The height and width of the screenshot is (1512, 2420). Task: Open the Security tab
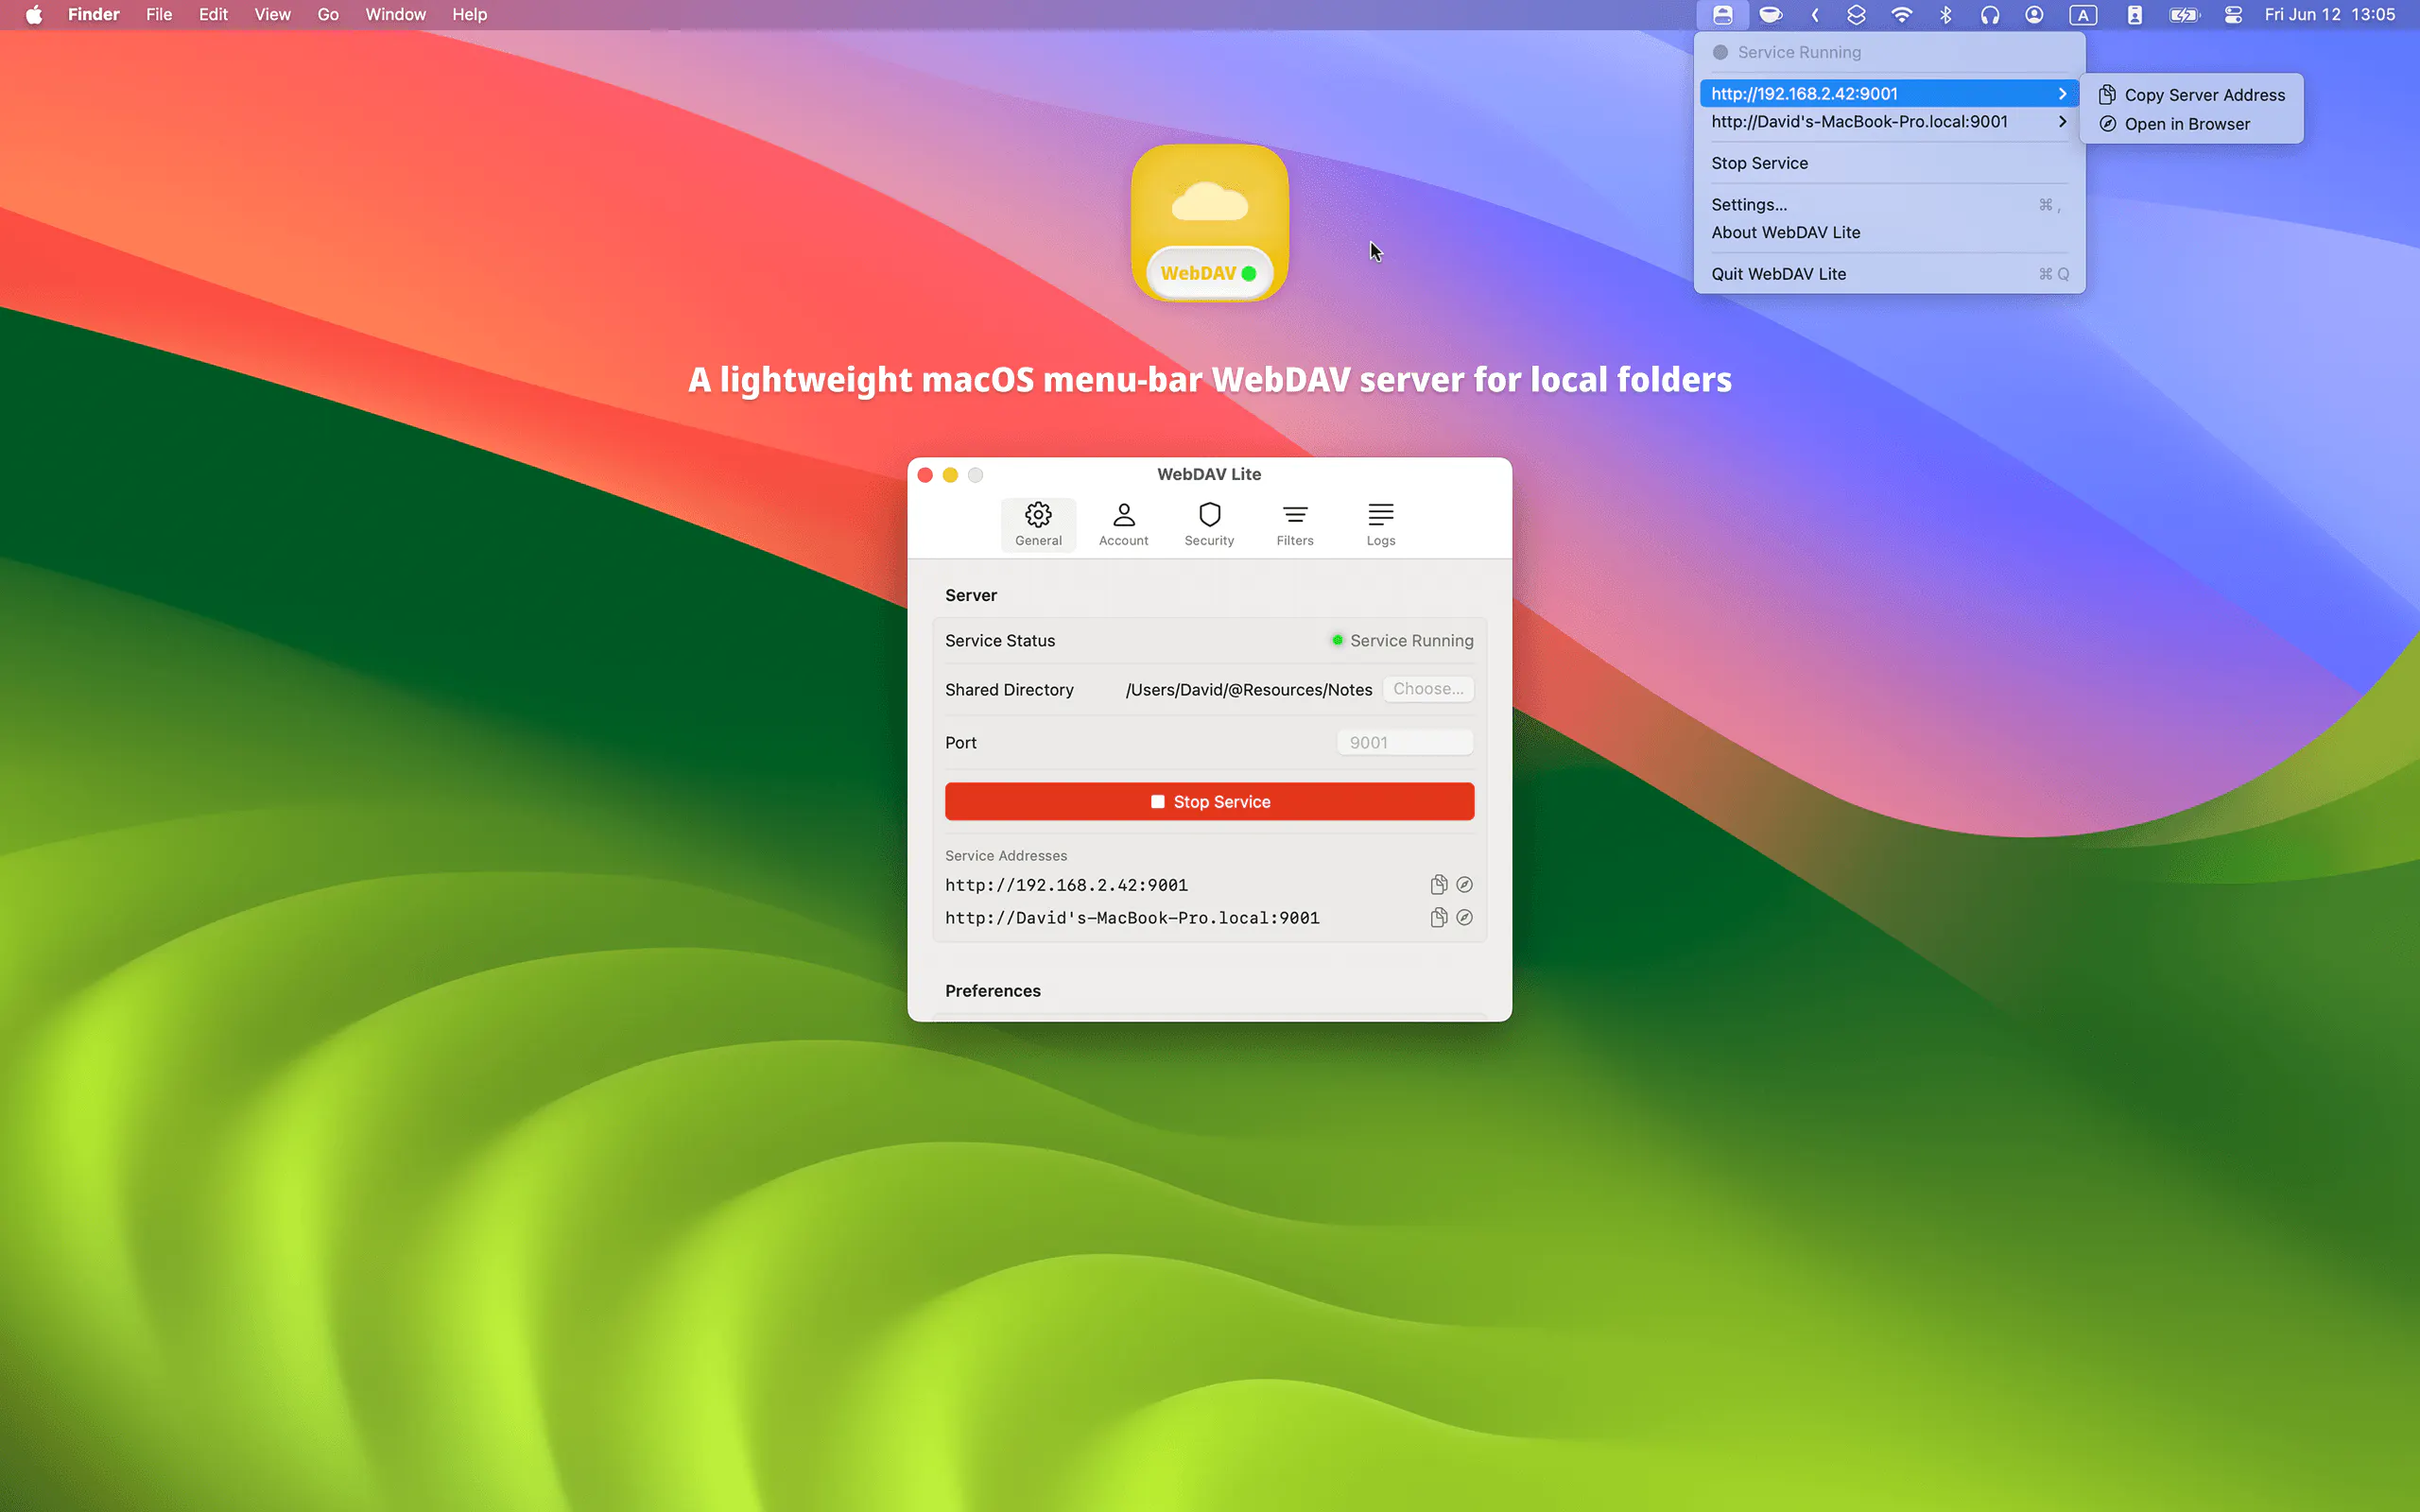(x=1209, y=524)
